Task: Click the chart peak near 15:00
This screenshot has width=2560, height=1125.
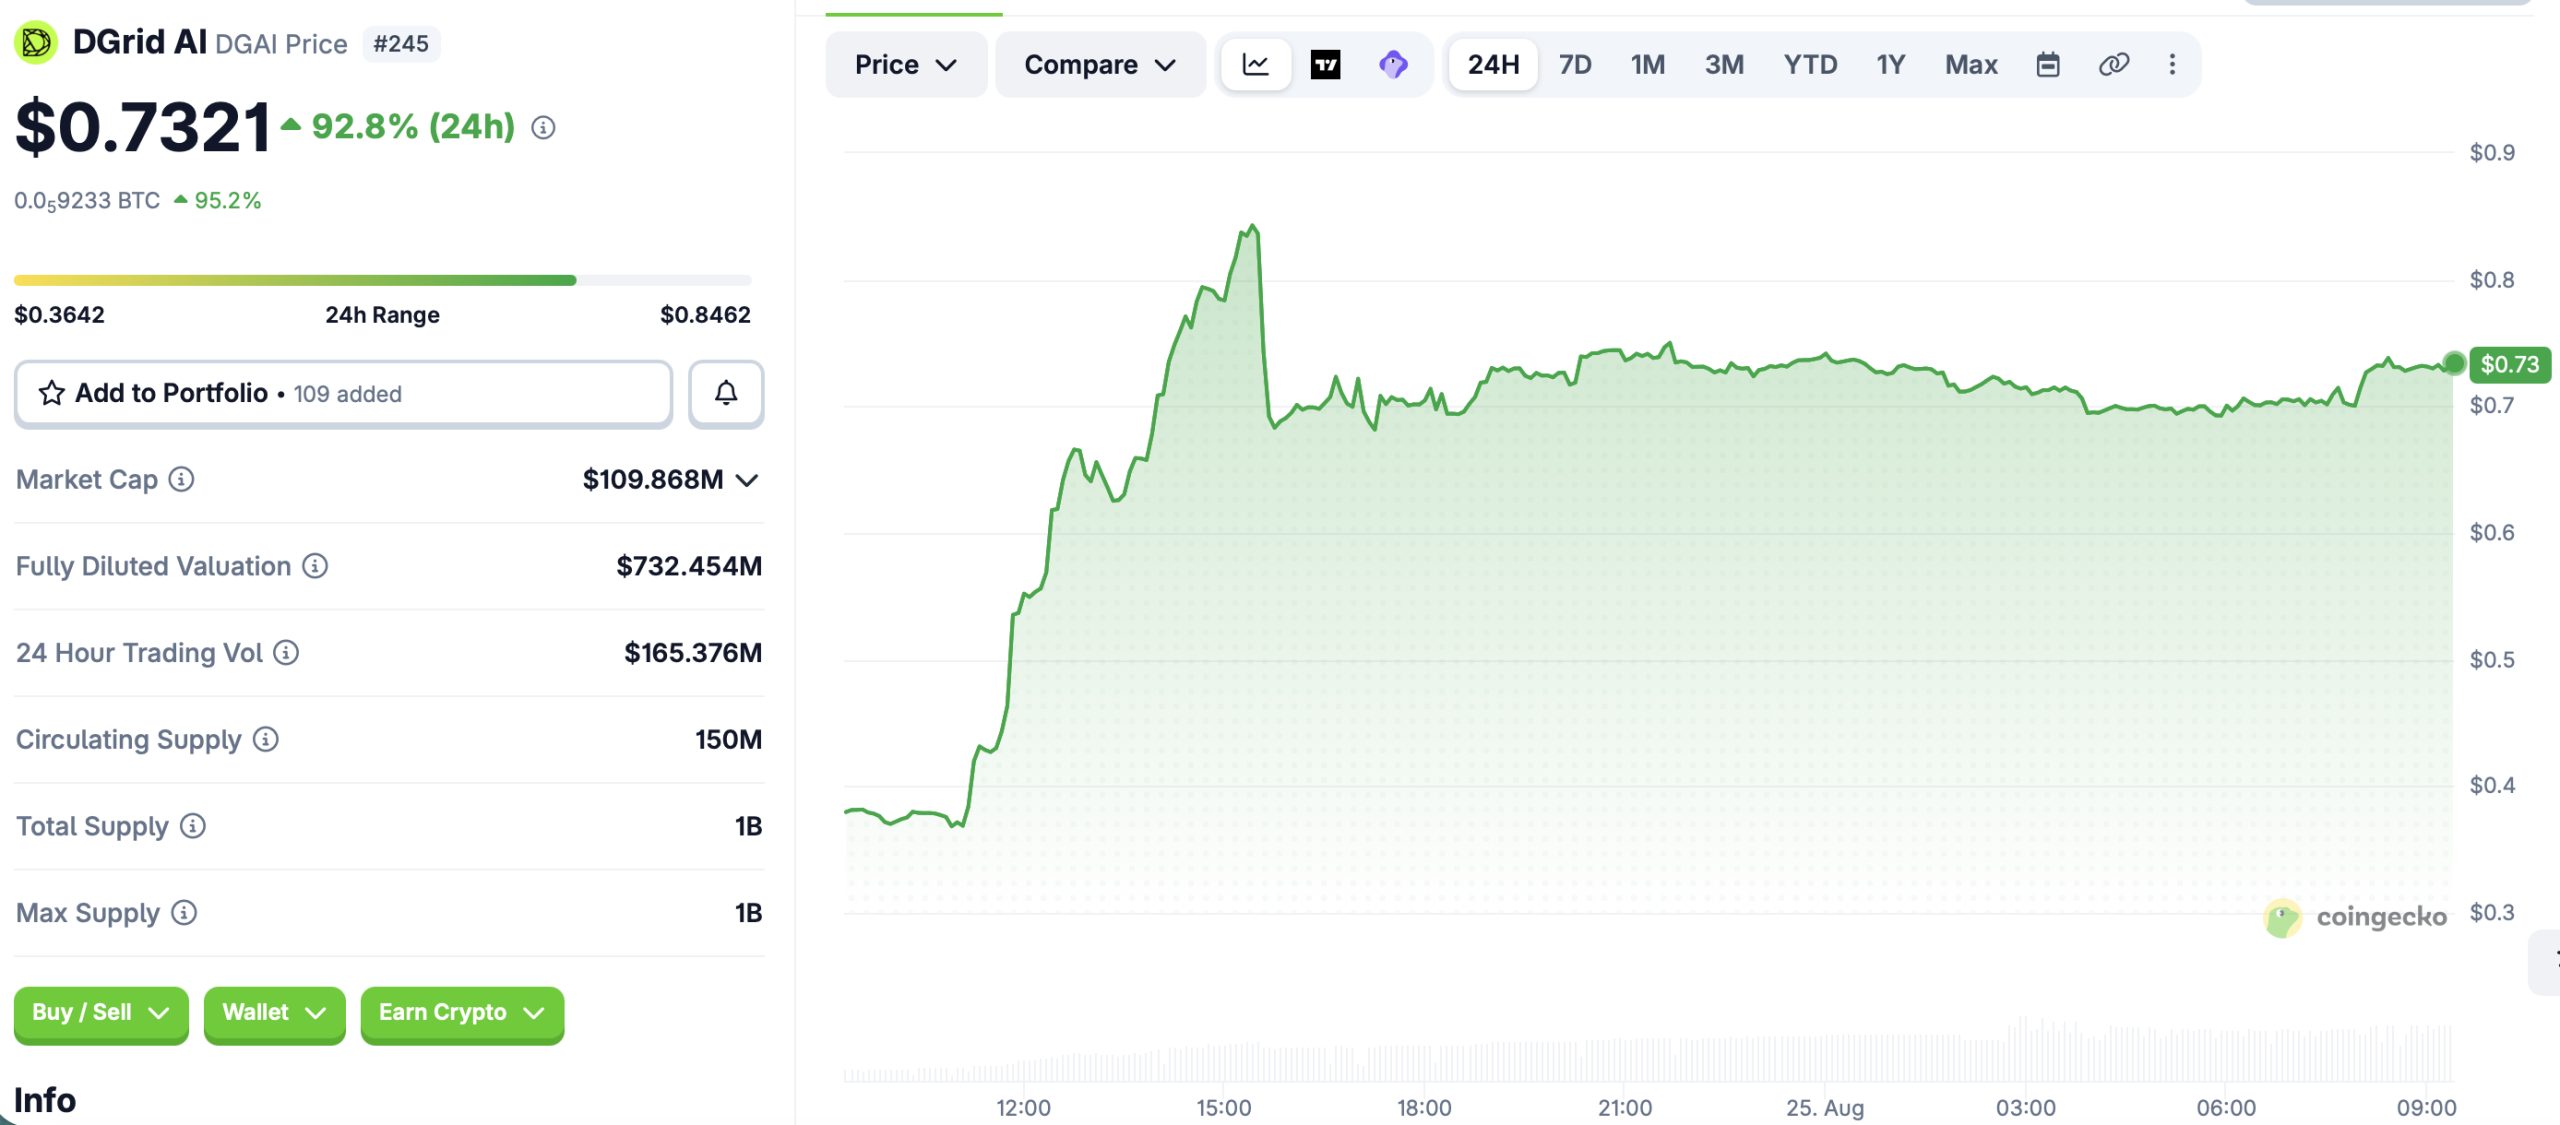Action: click(x=1252, y=229)
